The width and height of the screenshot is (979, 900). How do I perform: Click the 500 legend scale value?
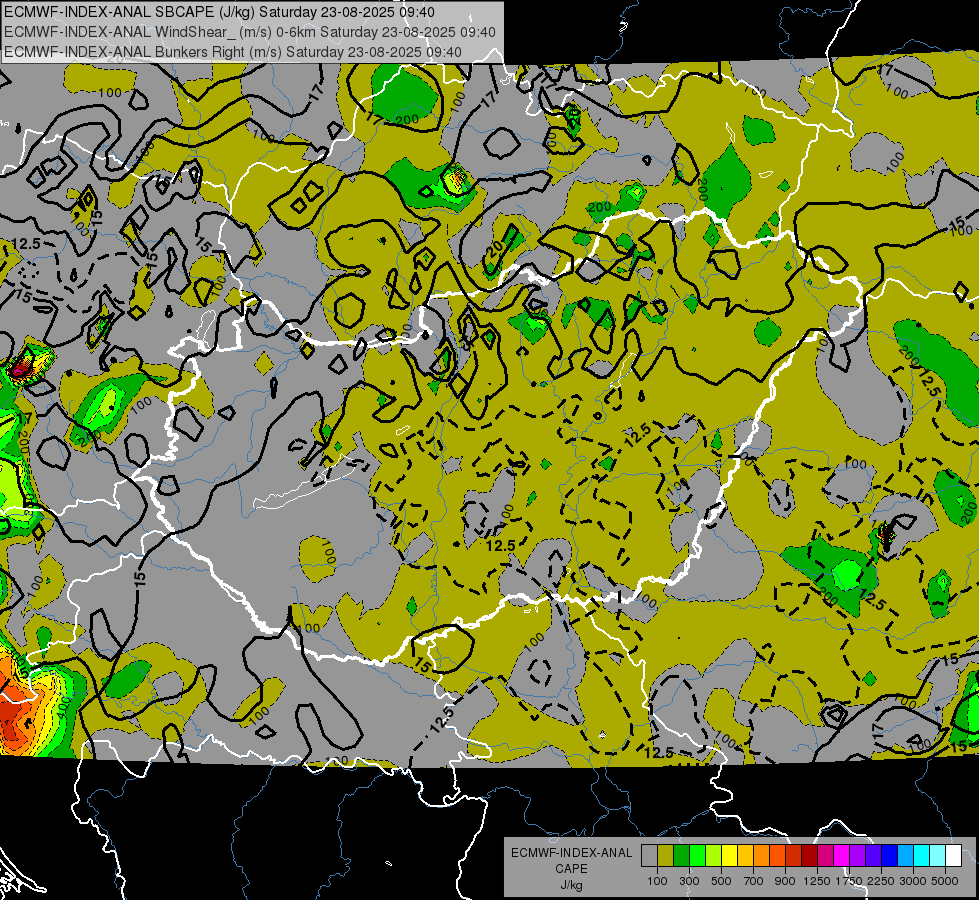coord(721,881)
